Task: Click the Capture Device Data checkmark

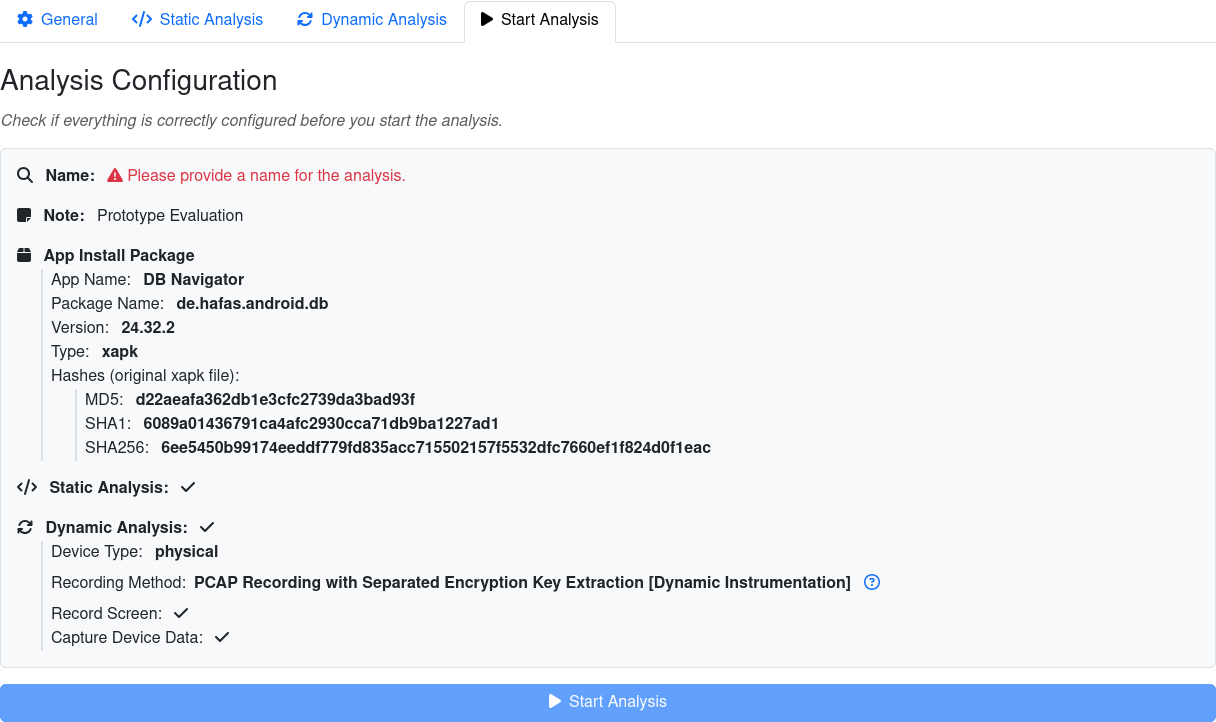Action: pyautogui.click(x=222, y=637)
